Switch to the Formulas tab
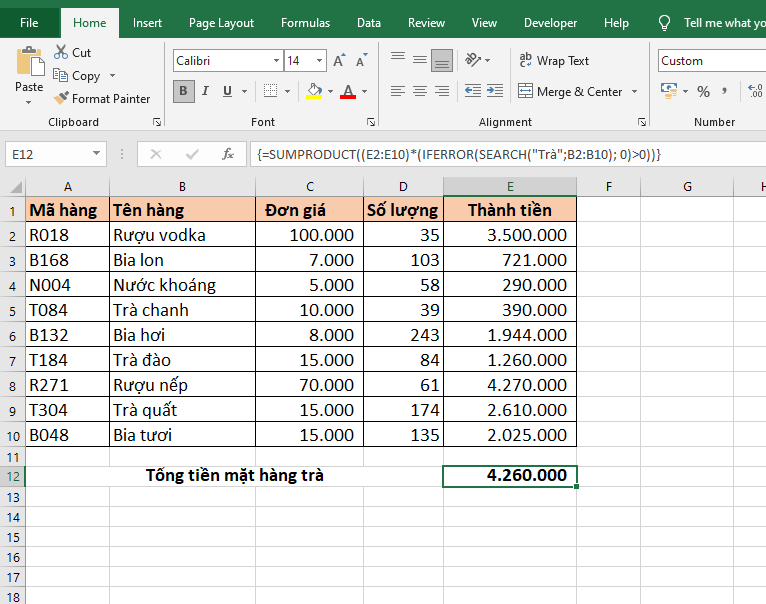The height and width of the screenshot is (604, 766). coord(305,23)
